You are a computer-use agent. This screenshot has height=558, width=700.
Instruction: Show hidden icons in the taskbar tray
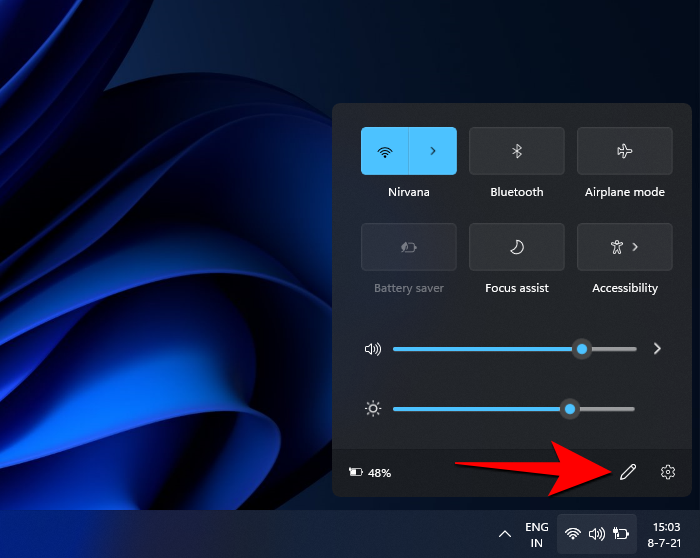[x=504, y=534]
